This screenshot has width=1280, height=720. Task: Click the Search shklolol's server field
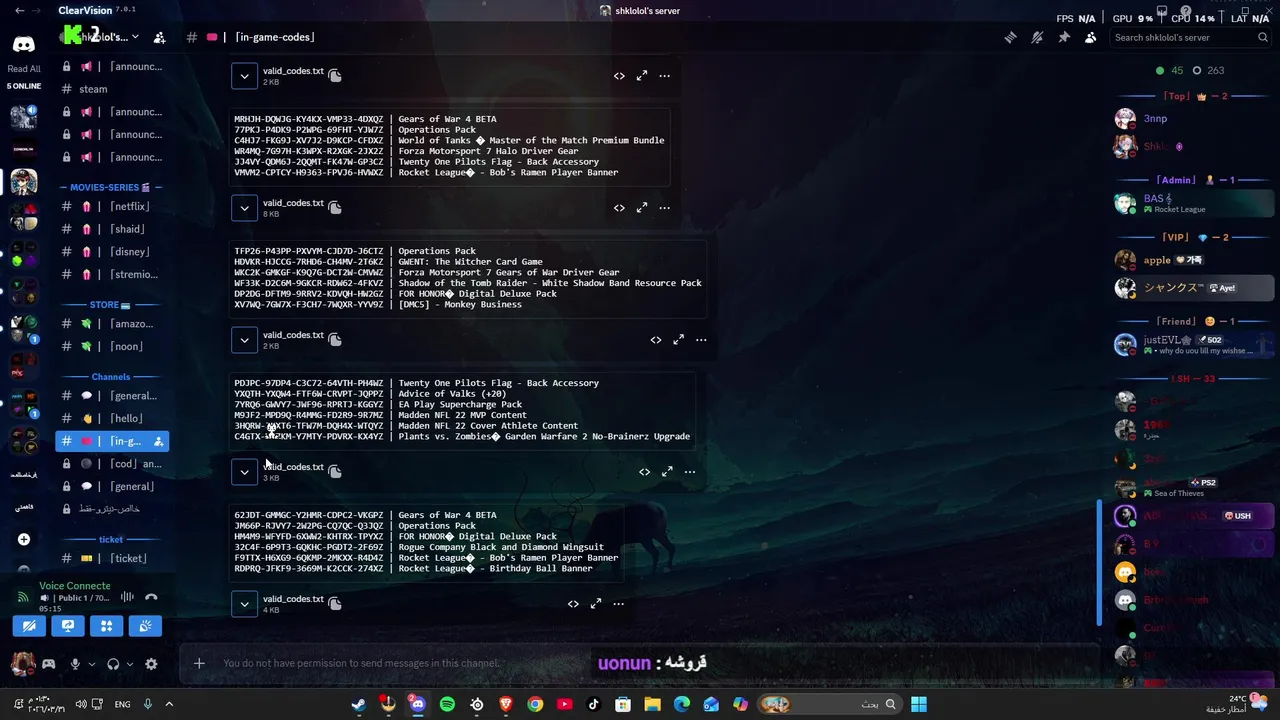(1190, 37)
